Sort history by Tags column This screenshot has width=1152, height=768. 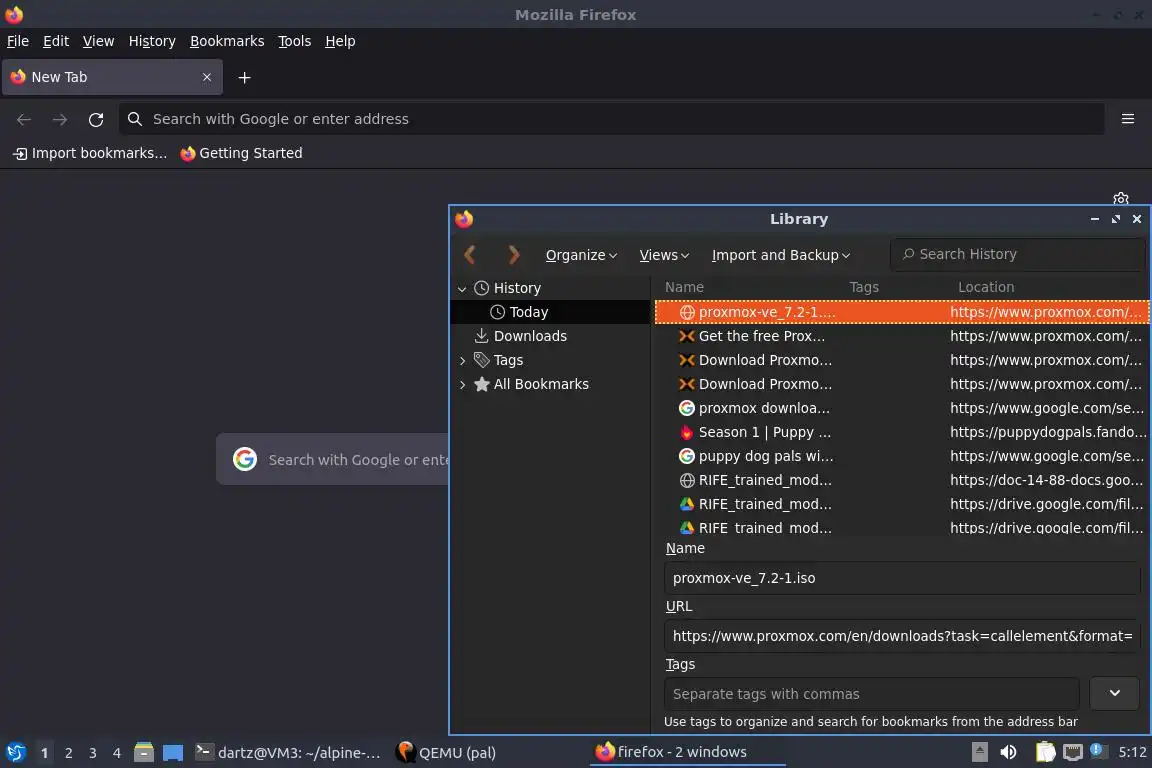point(864,287)
